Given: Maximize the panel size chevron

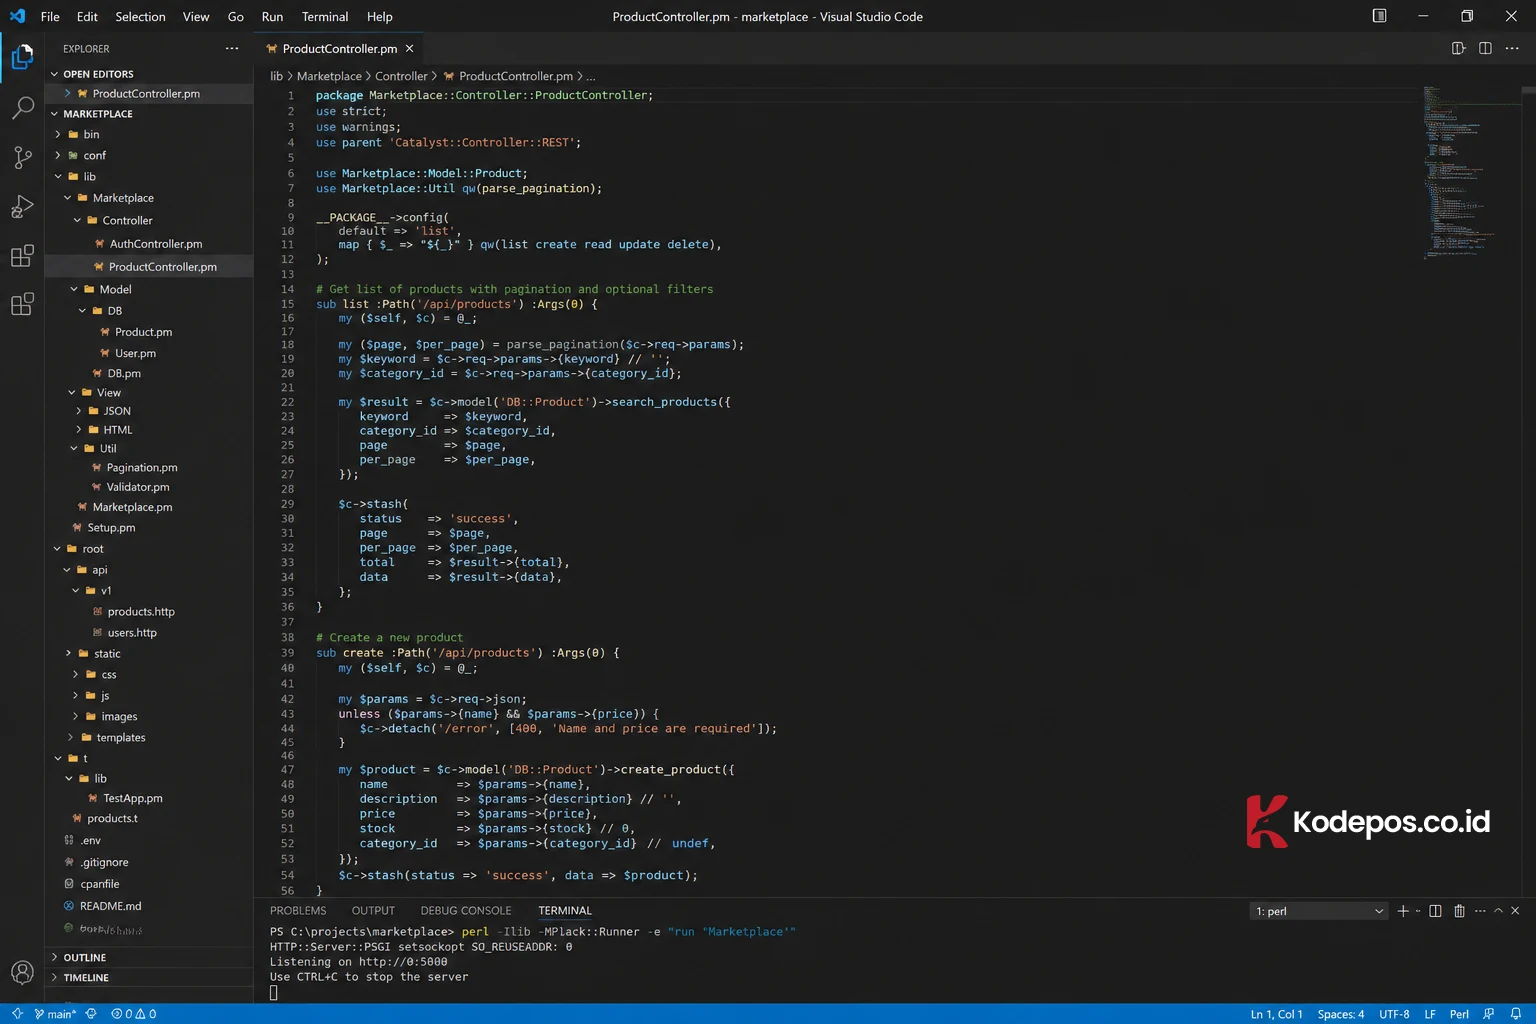Looking at the screenshot, I should tap(1498, 911).
